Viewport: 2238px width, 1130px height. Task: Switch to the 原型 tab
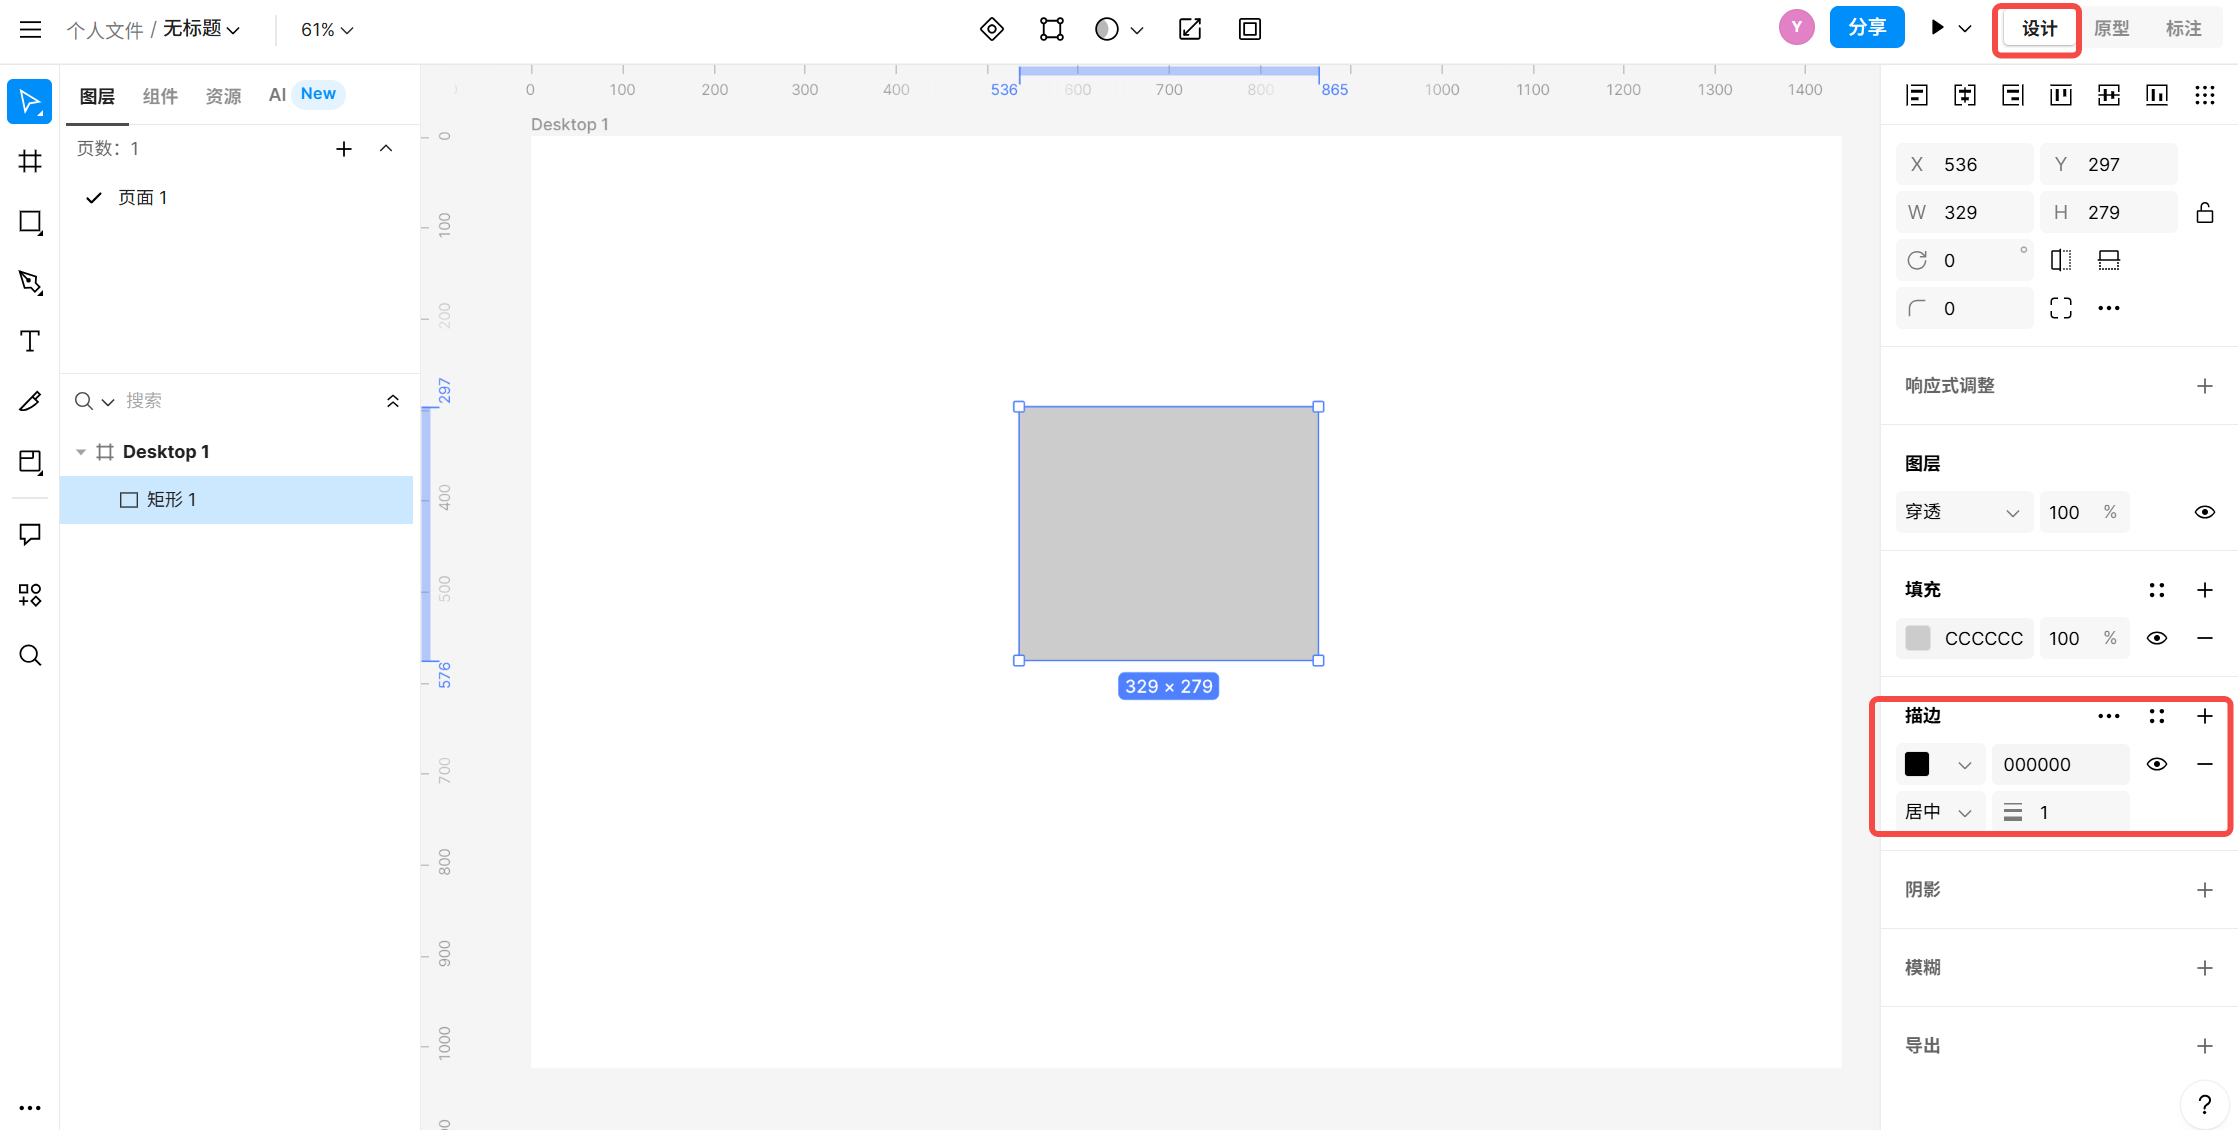2111,29
